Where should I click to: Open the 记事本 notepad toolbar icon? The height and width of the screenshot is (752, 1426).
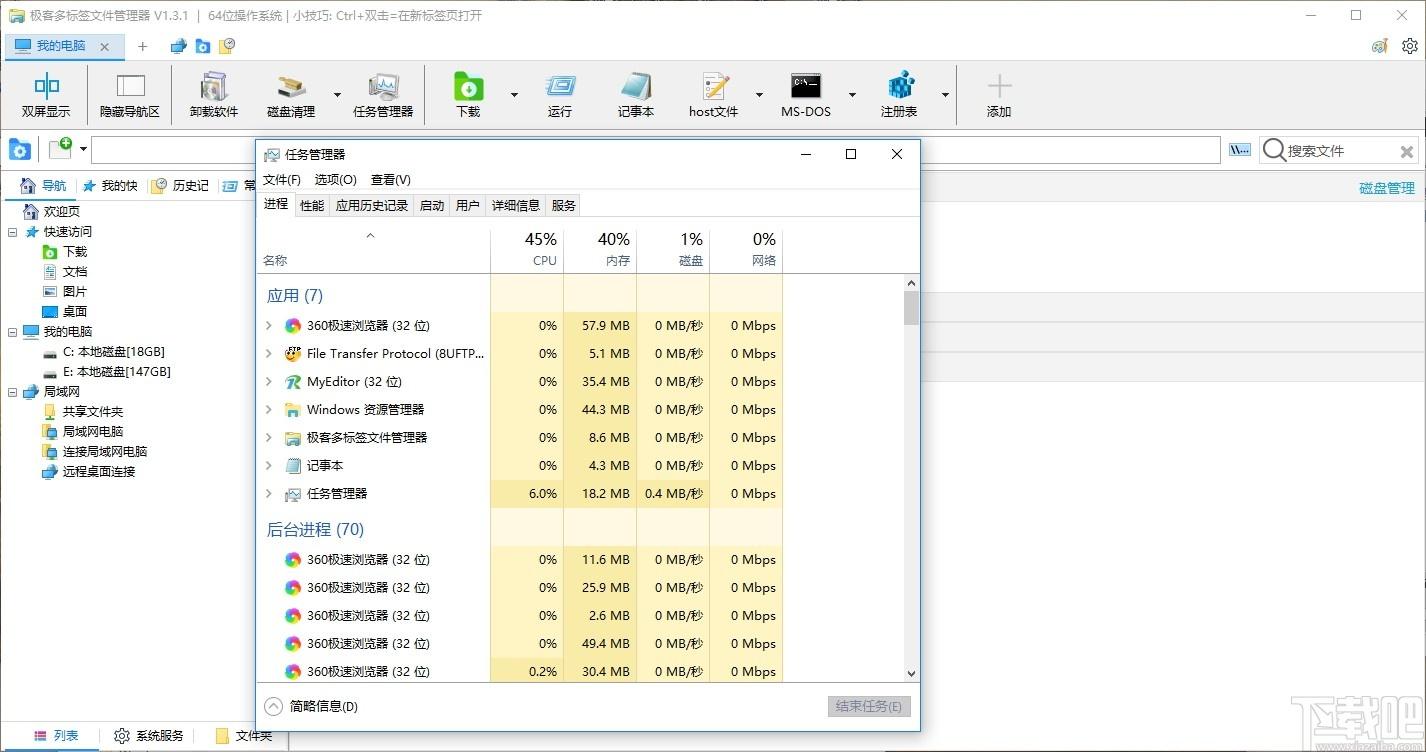(x=636, y=95)
